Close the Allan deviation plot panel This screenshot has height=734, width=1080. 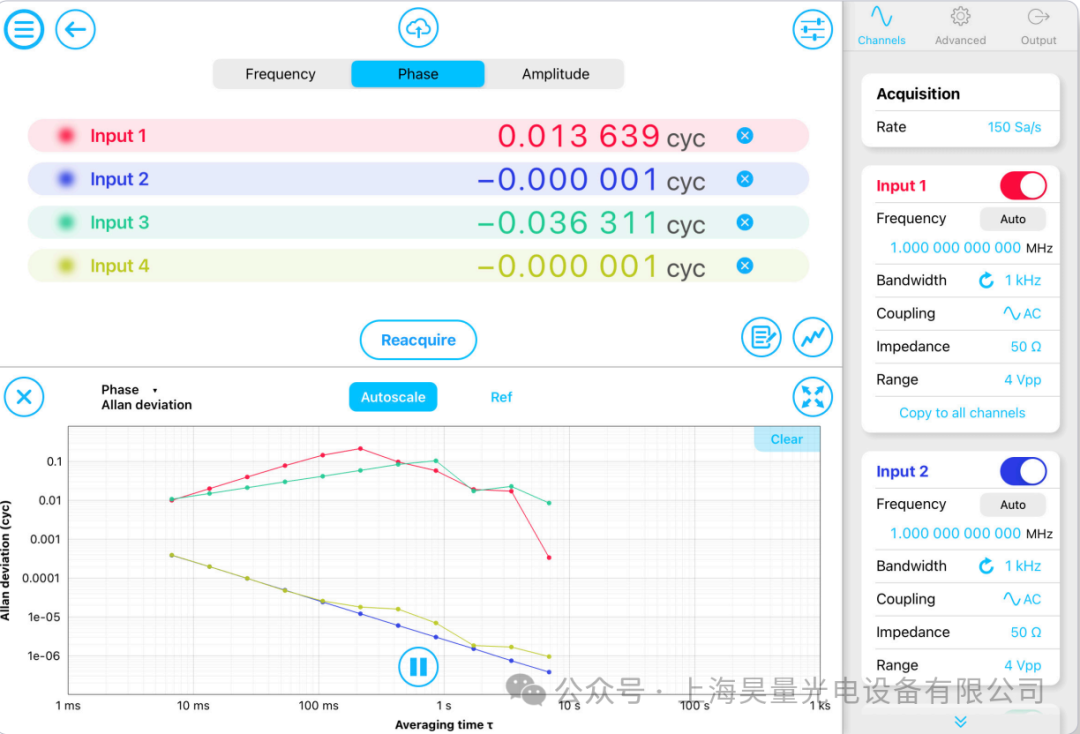[x=24, y=397]
